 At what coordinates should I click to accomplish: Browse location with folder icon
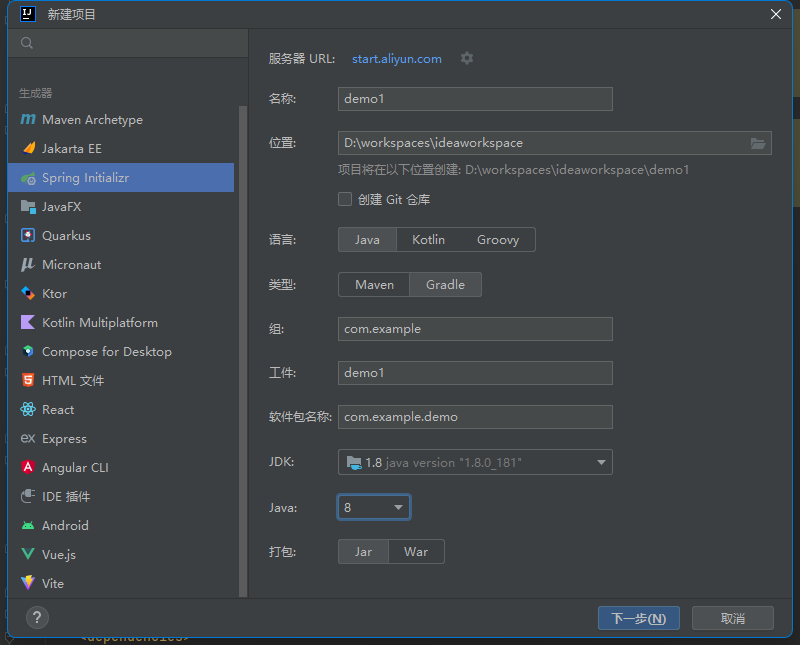(x=758, y=143)
